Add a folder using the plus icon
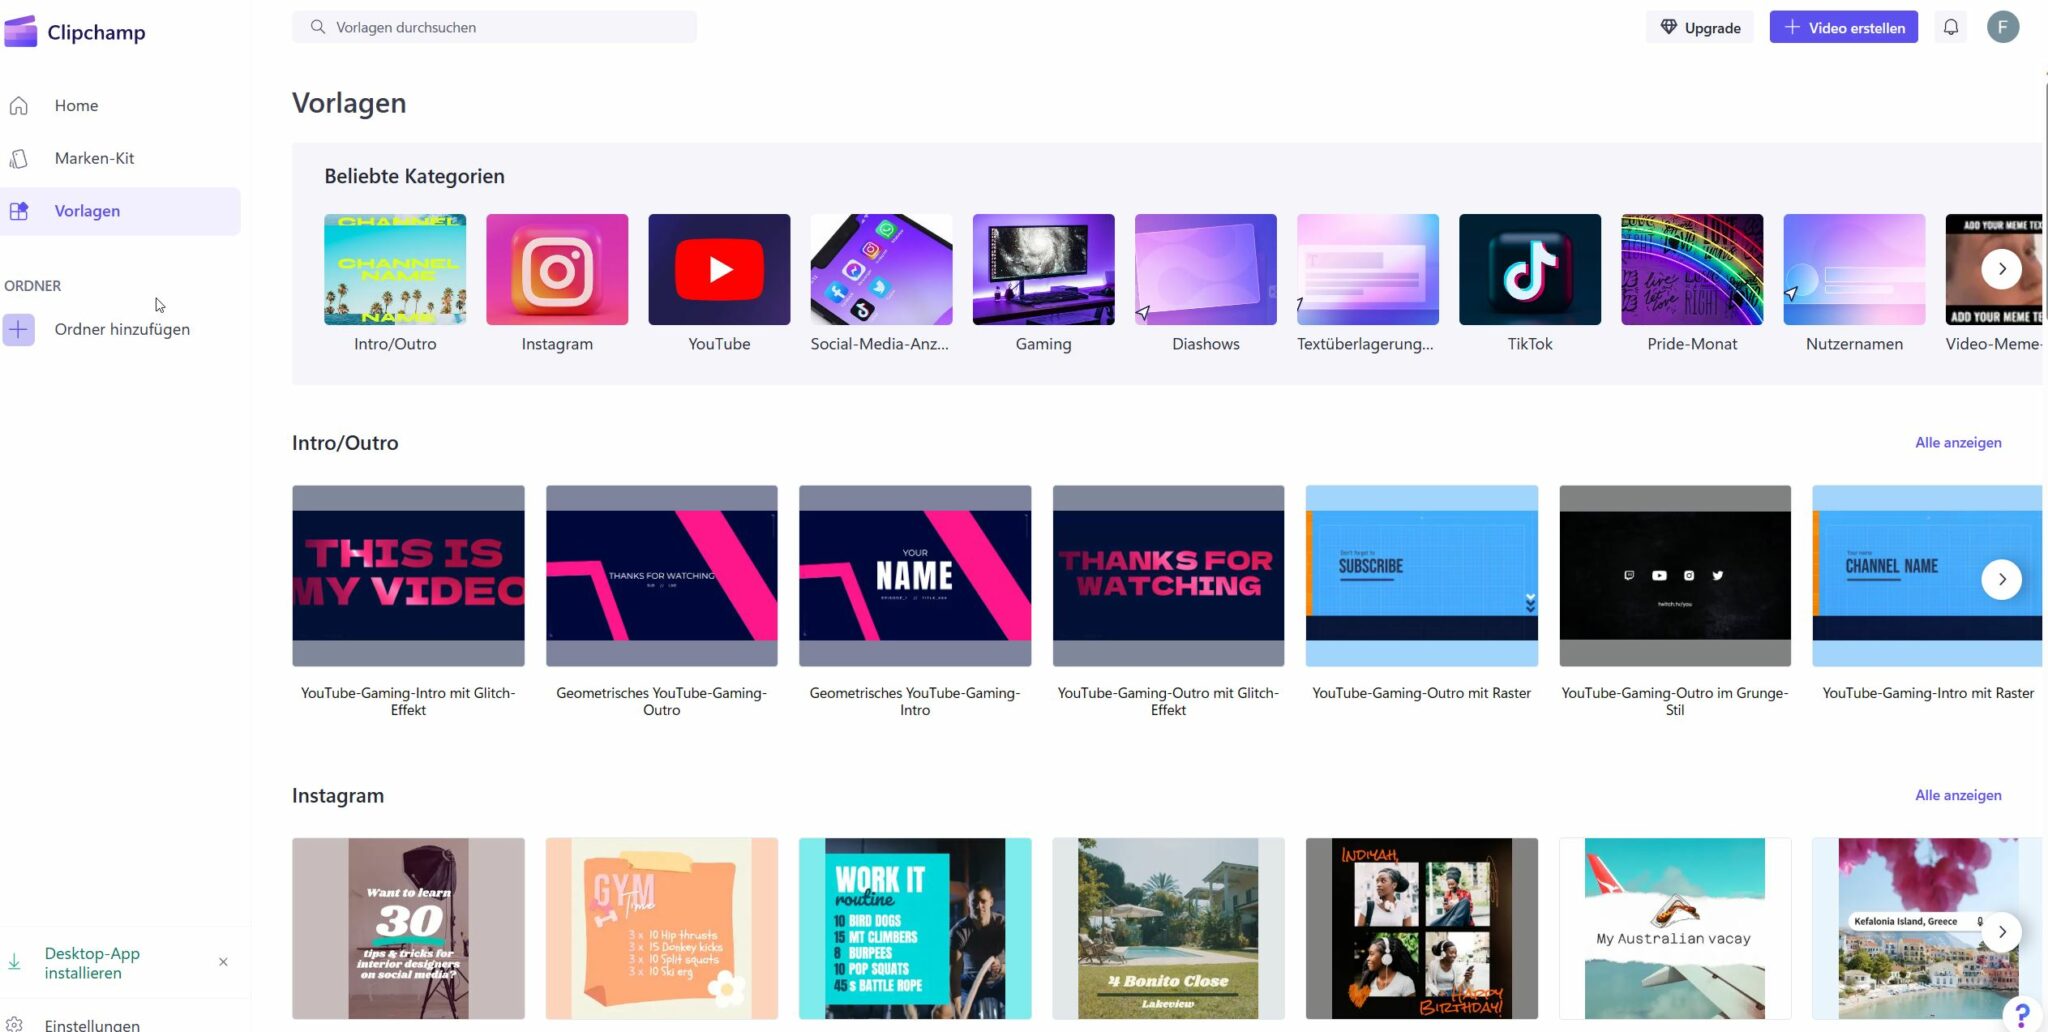Viewport: 2048px width, 1032px height. tap(18, 329)
